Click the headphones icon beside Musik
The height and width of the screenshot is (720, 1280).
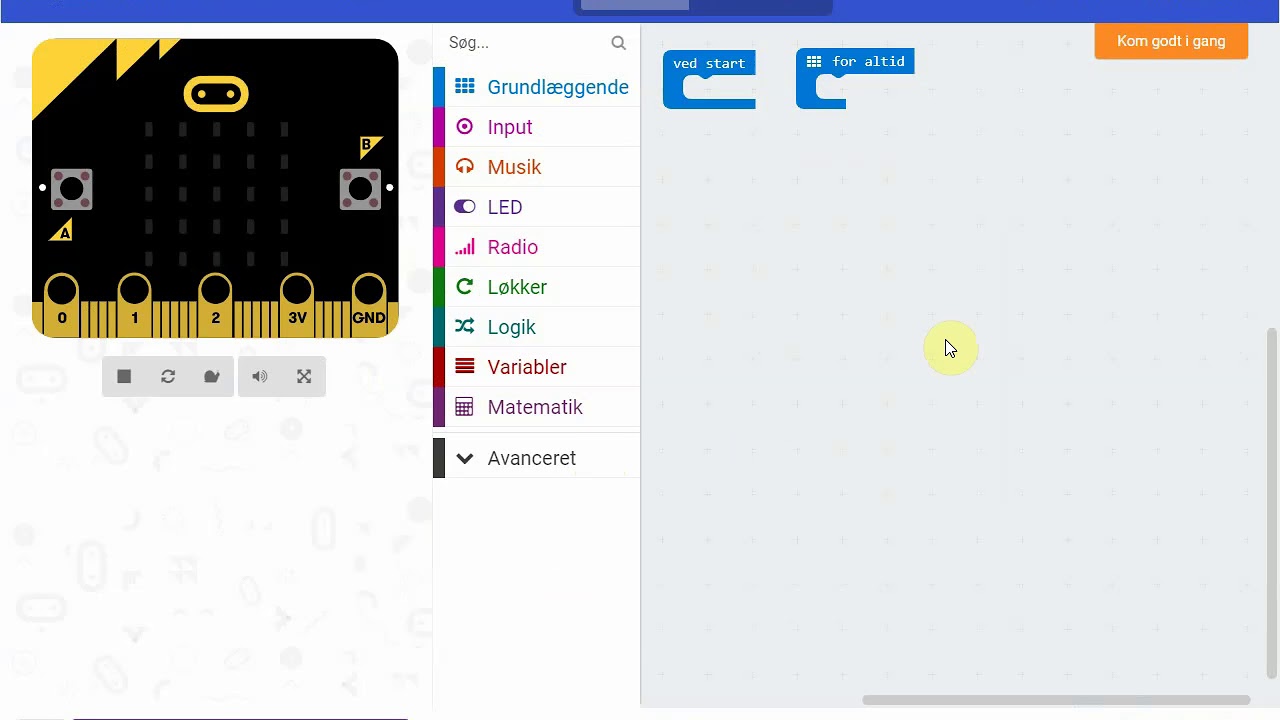464,166
